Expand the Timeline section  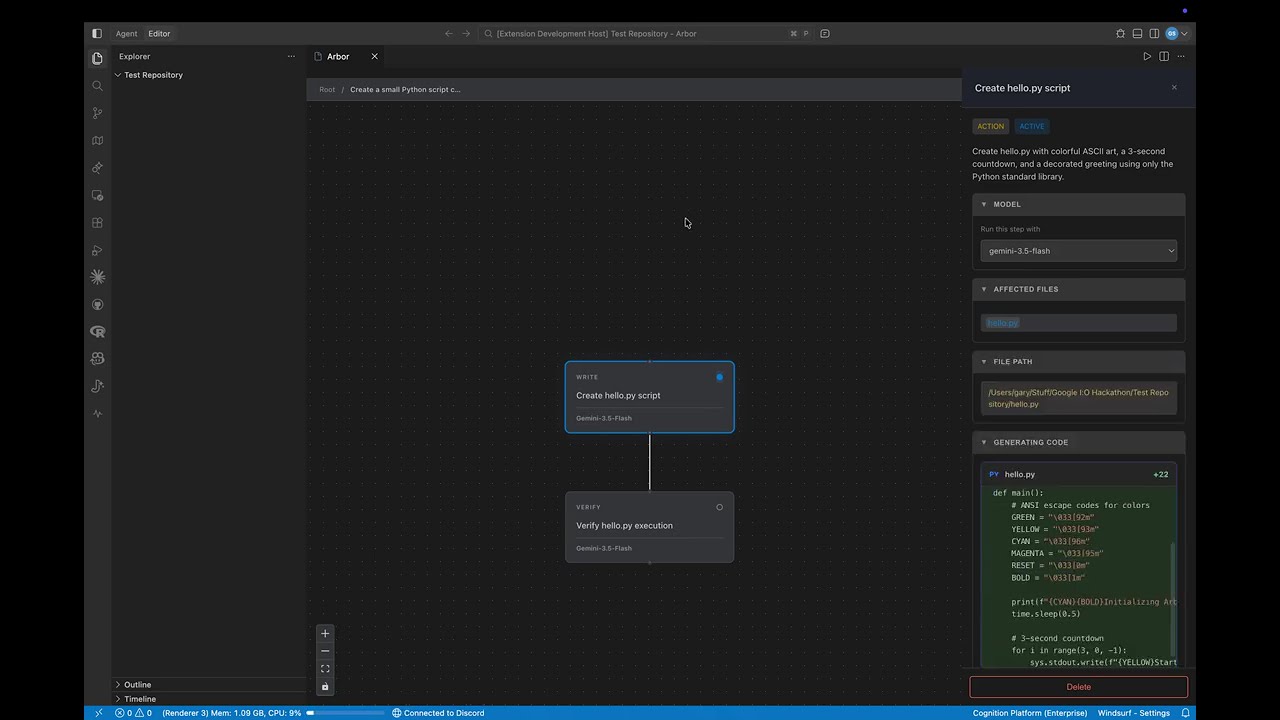pos(139,699)
